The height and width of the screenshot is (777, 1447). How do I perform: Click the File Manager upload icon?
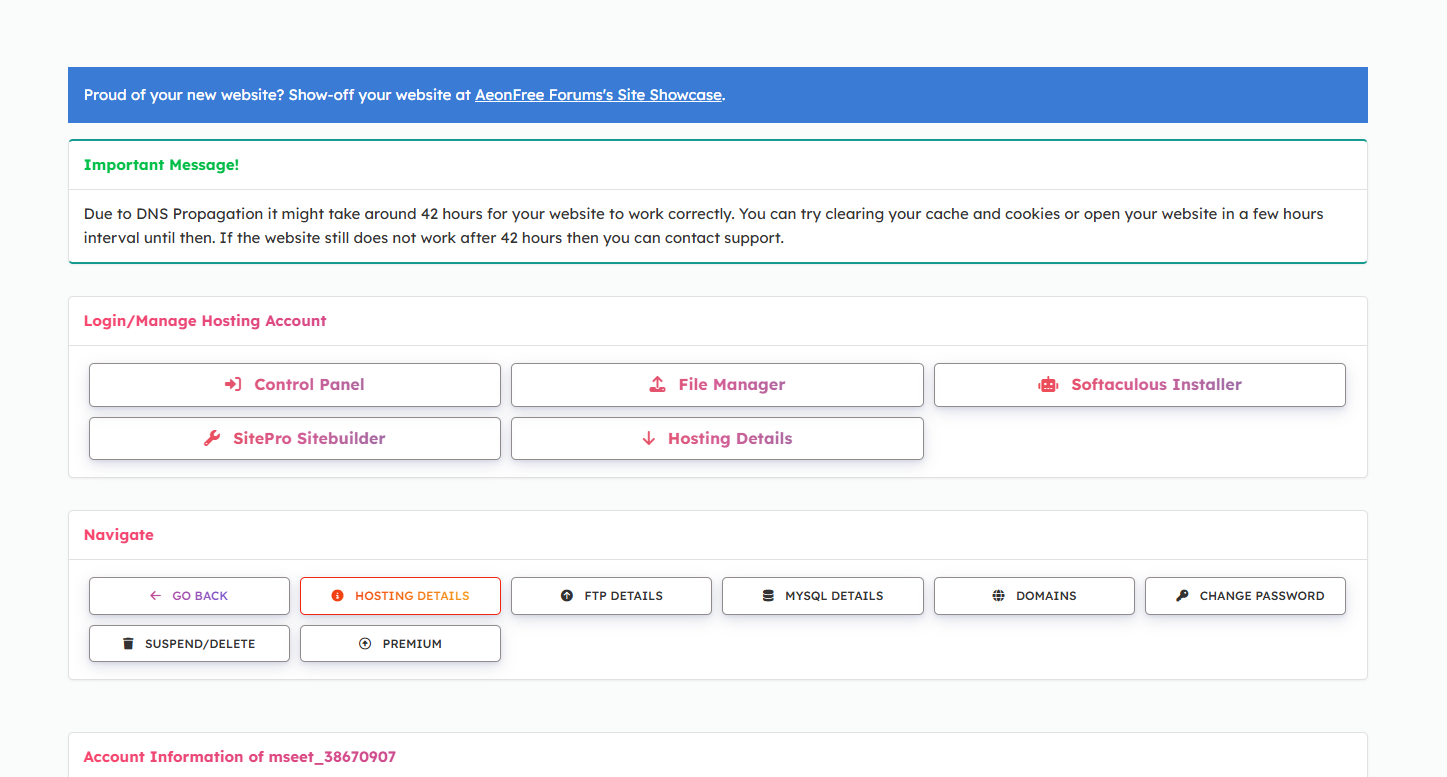[x=657, y=384]
